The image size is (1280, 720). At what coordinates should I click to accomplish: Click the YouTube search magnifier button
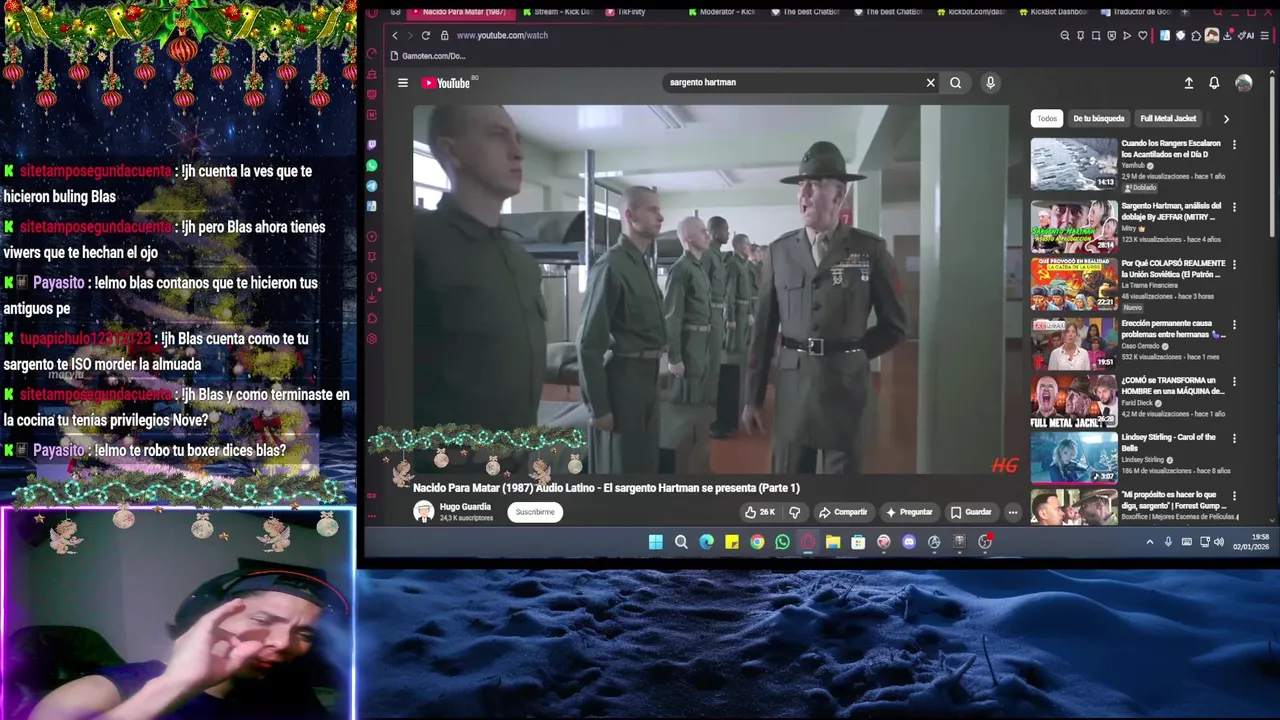pyautogui.click(x=956, y=83)
